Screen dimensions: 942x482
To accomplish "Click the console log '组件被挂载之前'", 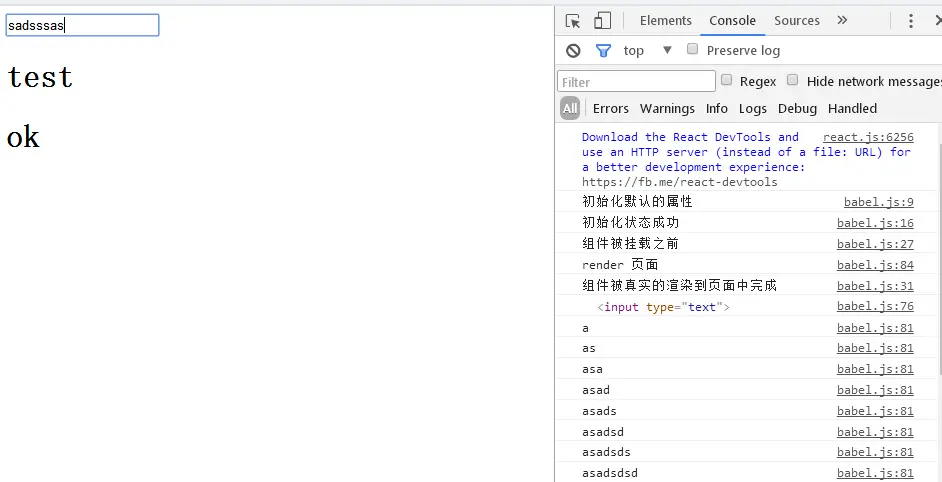I will (x=630, y=244).
